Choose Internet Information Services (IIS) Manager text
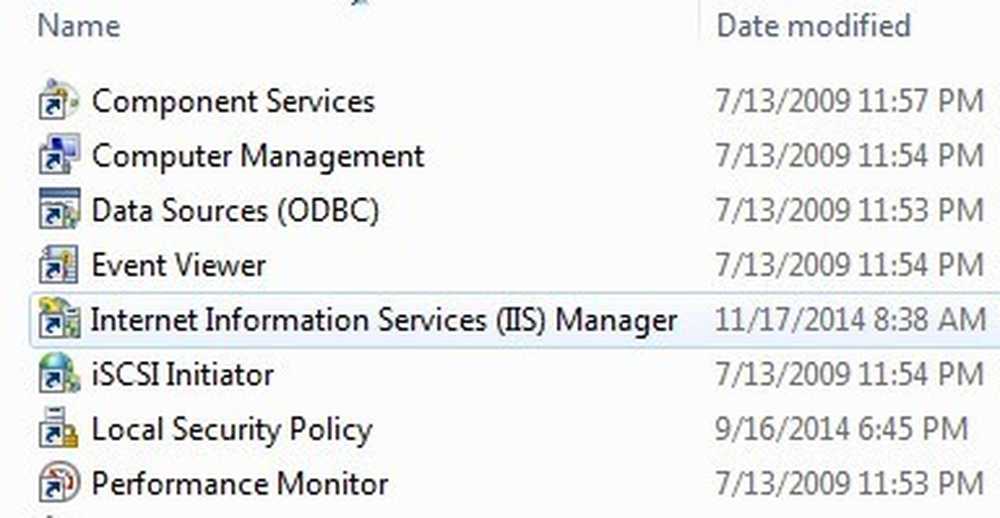The image size is (1000, 518). [383, 320]
